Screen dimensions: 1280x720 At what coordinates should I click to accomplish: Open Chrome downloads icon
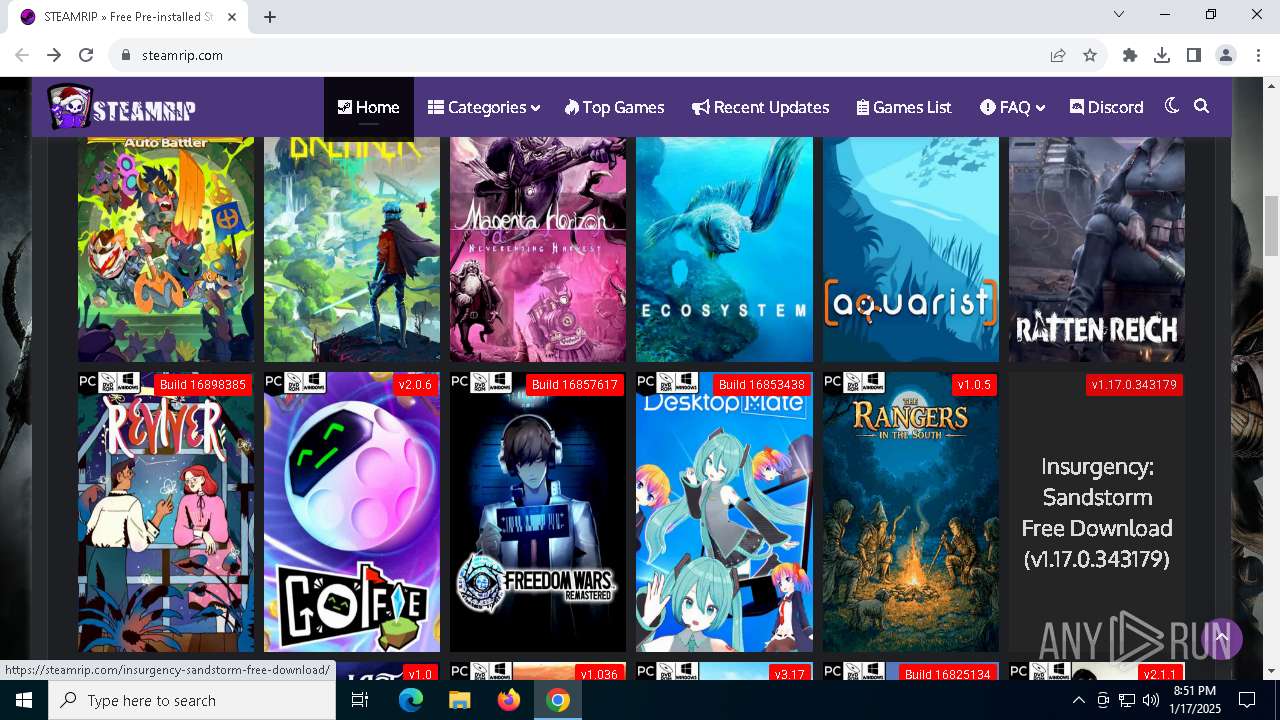coord(1162,55)
